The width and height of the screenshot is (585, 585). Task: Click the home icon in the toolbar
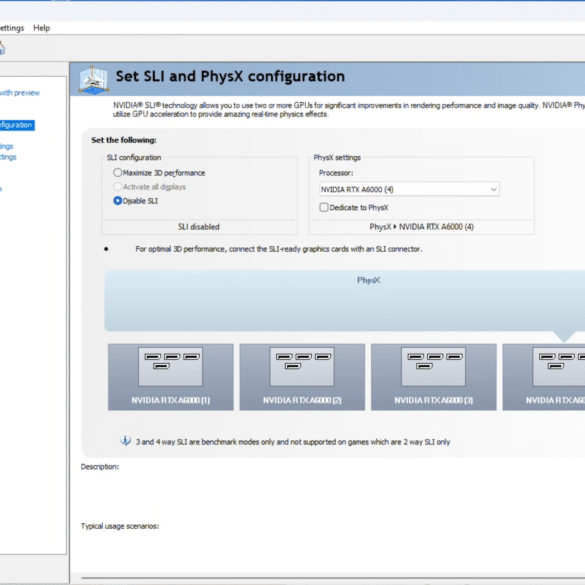[2, 48]
